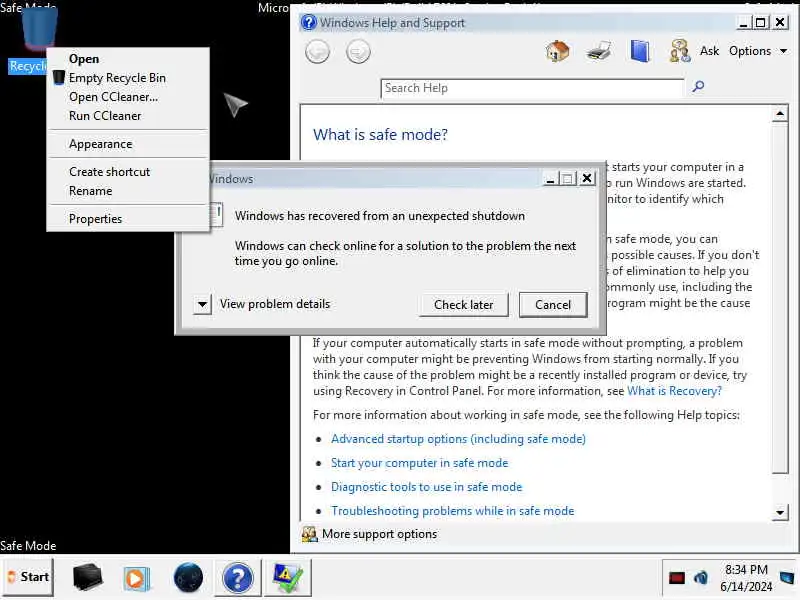The width and height of the screenshot is (800, 600).
Task: Click into the Search Help input field
Action: [532, 88]
